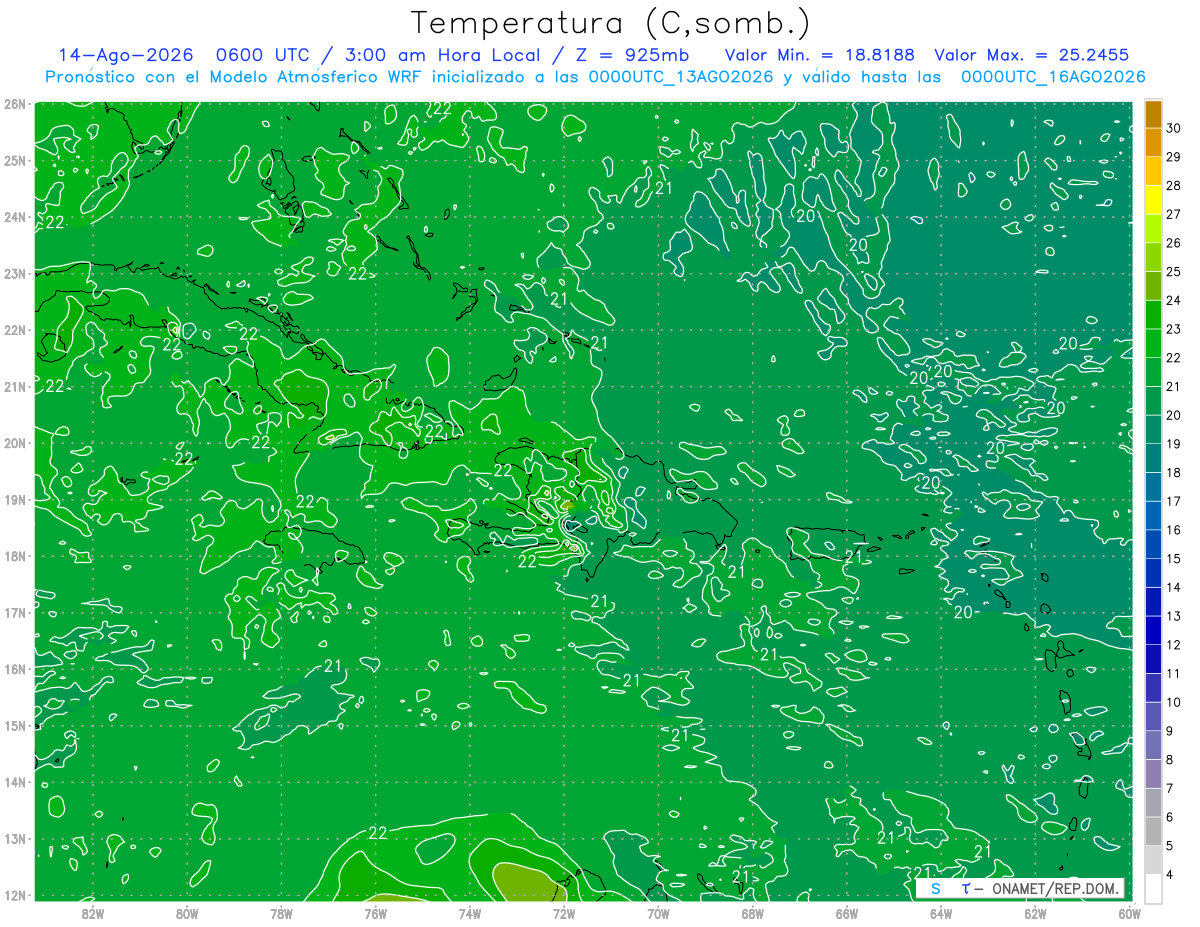Click valid-until time "0000UTC_16AGO2026"
Viewport: 1200px width, 927px height.
[x=1053, y=77]
